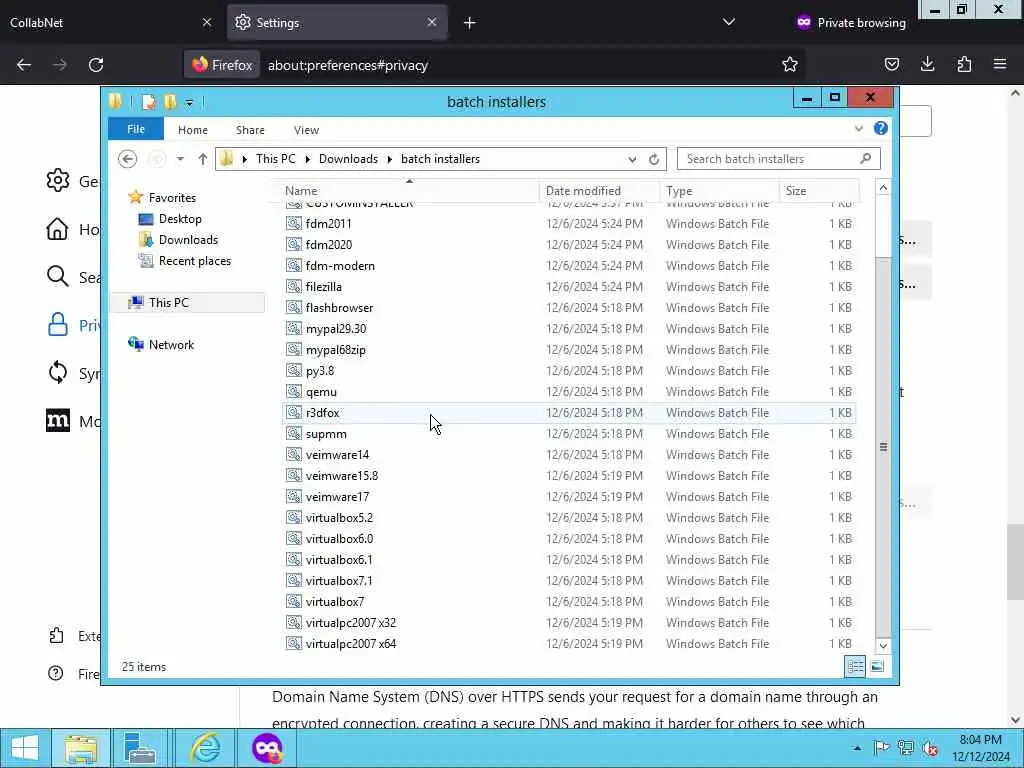Click the batch file icon beside py3.8
Screen dimensions: 1024x768
coord(294,371)
